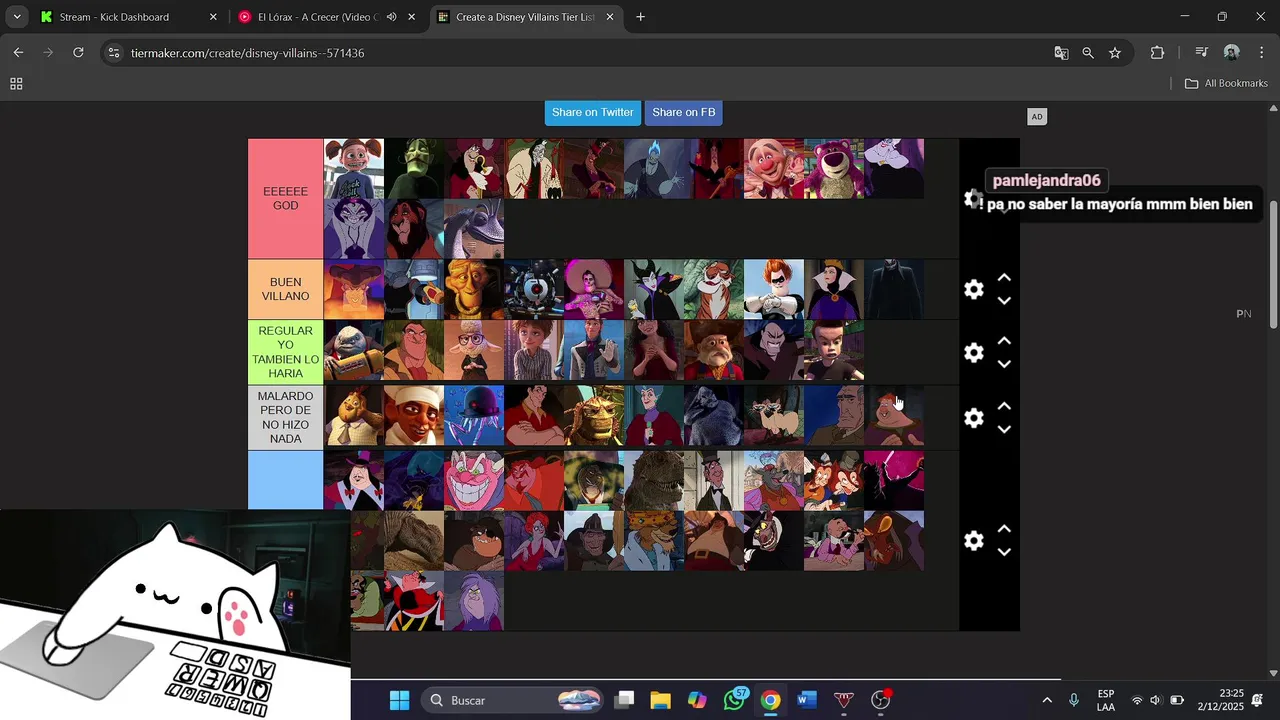
Task: Open settings gear for REGULAR YO TAMBIEN row
Action: pyautogui.click(x=973, y=353)
